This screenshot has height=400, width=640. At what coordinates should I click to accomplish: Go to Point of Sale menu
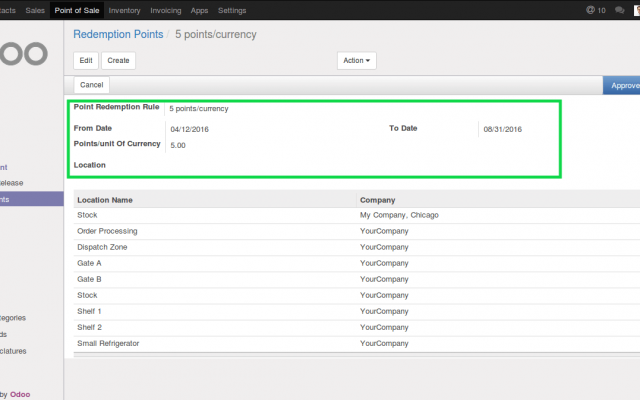(x=77, y=10)
